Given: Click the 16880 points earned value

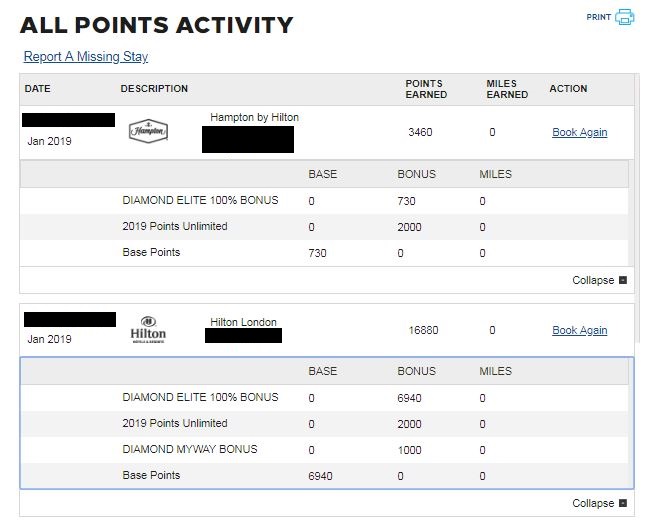Looking at the screenshot, I should [423, 330].
